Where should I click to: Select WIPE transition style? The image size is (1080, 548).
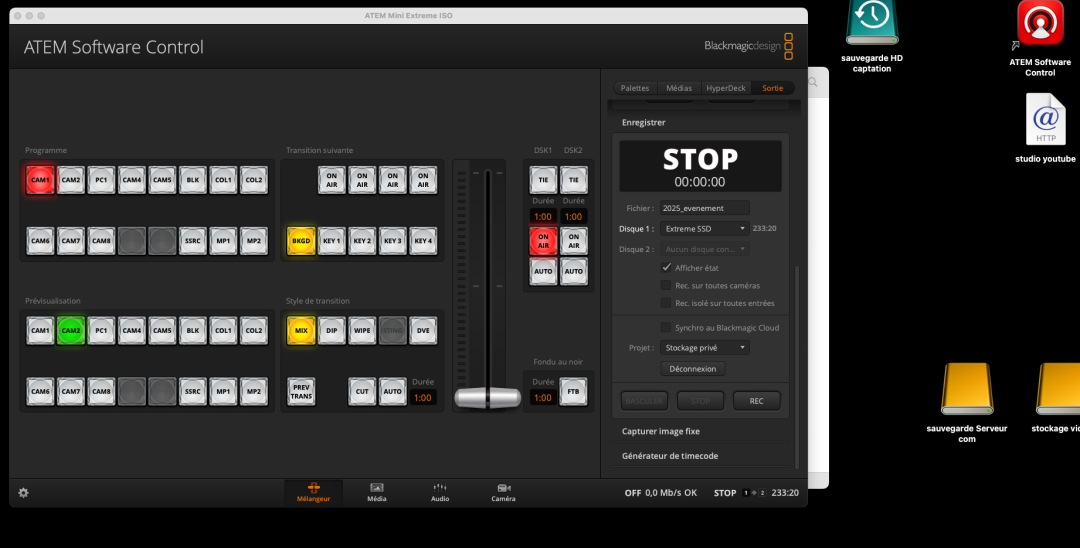[362, 330]
